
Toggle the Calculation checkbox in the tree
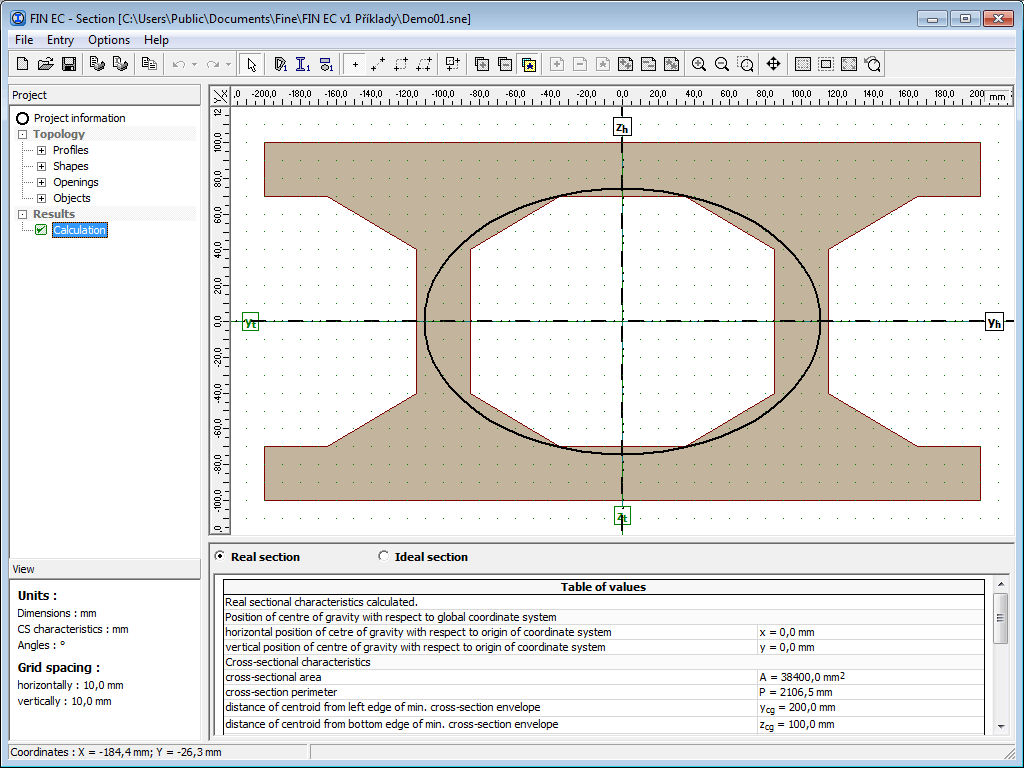click(x=41, y=230)
